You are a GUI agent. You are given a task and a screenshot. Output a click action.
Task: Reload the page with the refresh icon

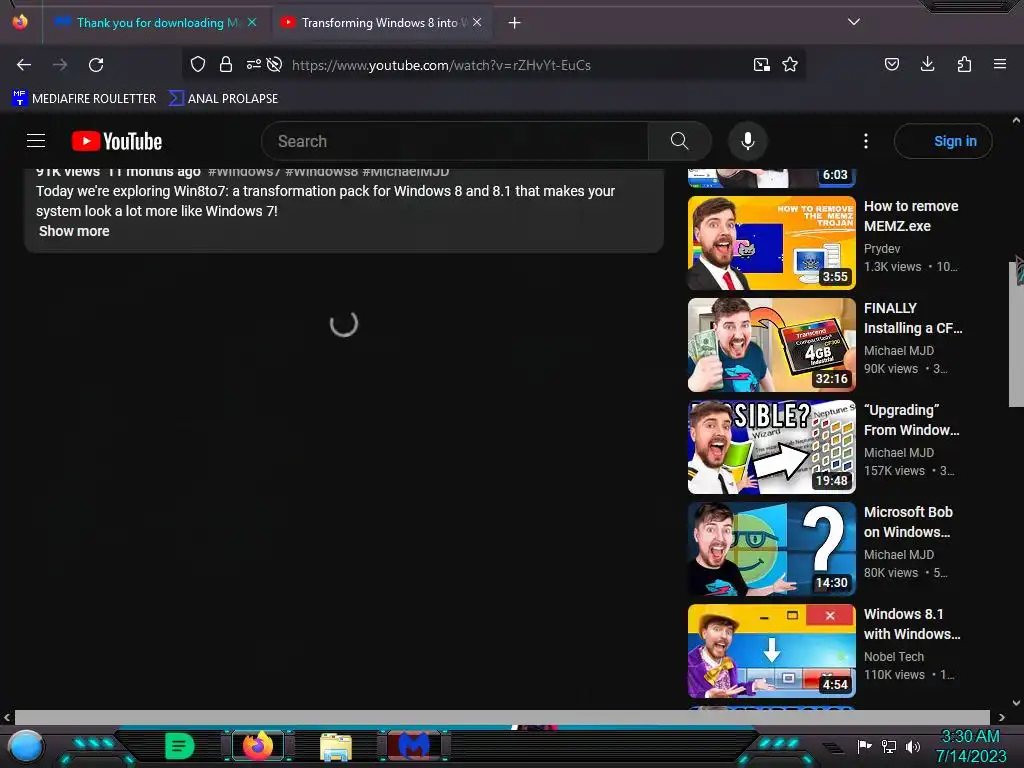click(96, 65)
